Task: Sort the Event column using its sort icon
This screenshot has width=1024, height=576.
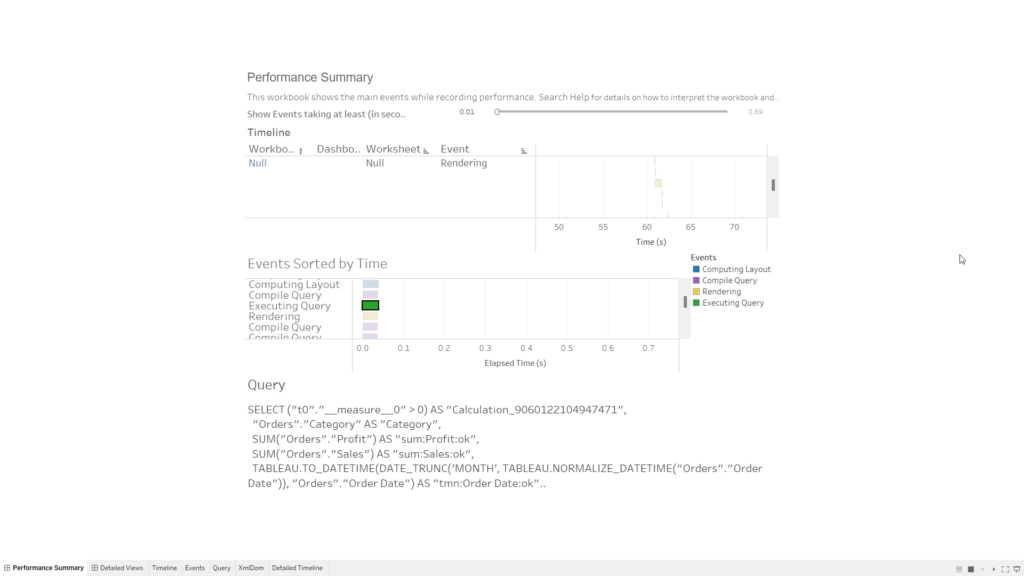Action: point(524,149)
